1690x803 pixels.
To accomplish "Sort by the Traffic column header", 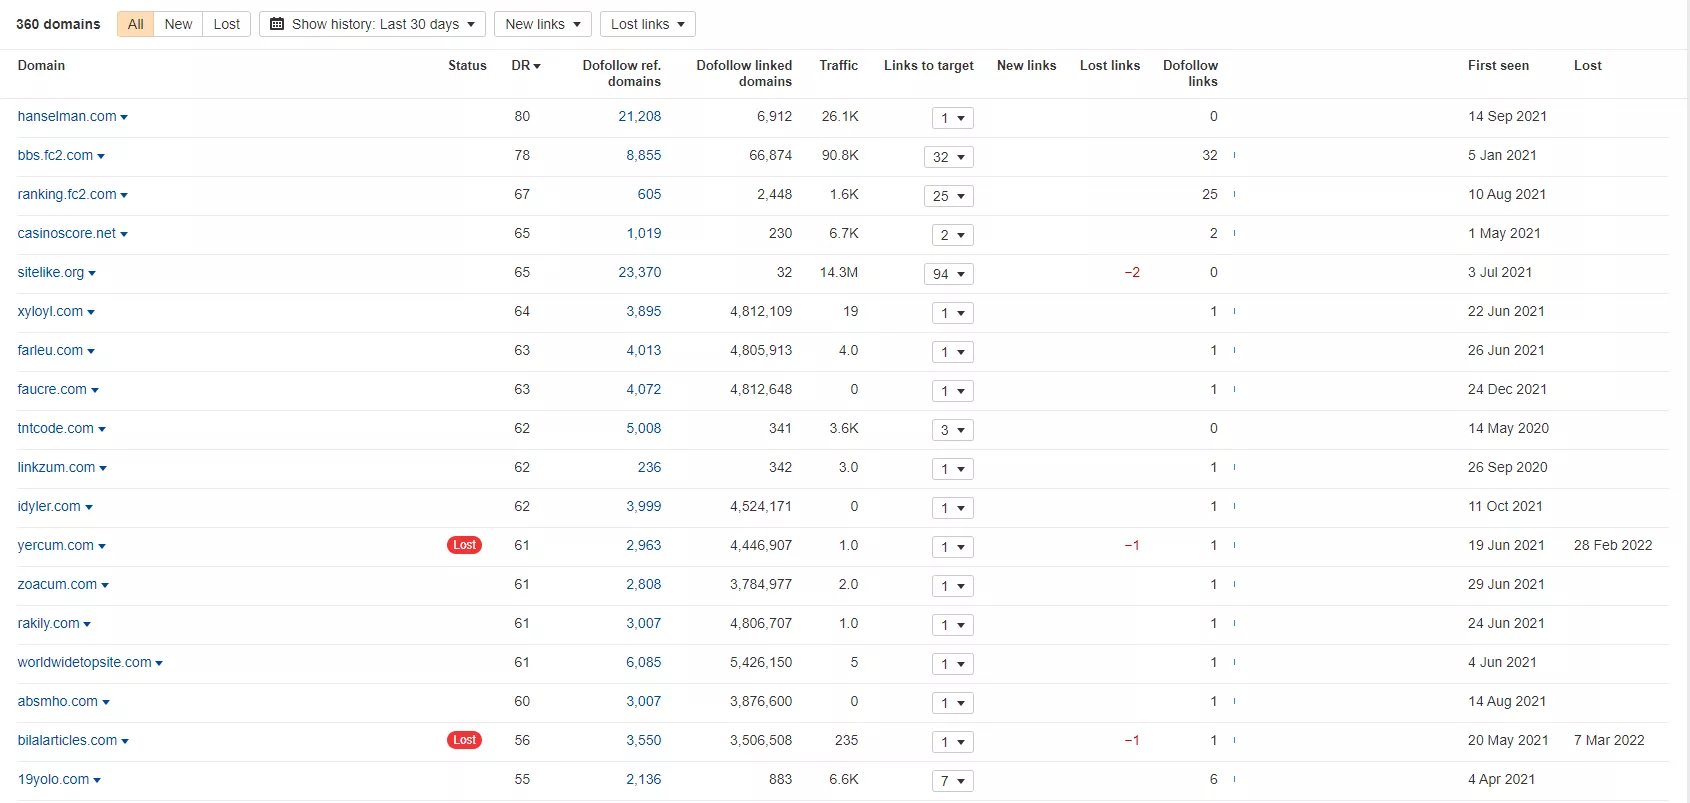I will click(x=839, y=66).
